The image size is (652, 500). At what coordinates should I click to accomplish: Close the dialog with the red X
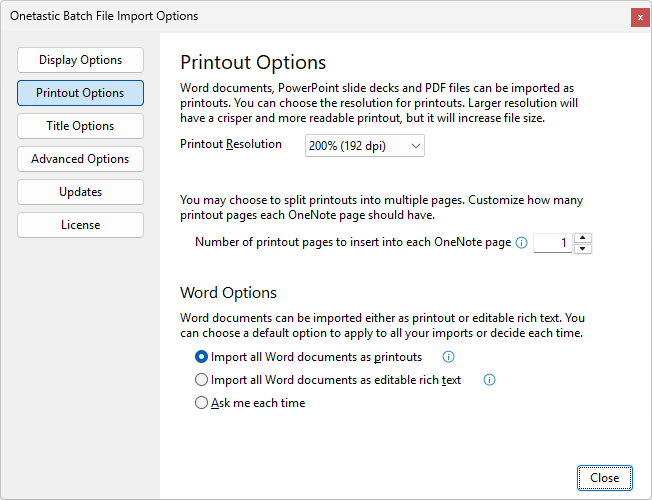pos(640,17)
